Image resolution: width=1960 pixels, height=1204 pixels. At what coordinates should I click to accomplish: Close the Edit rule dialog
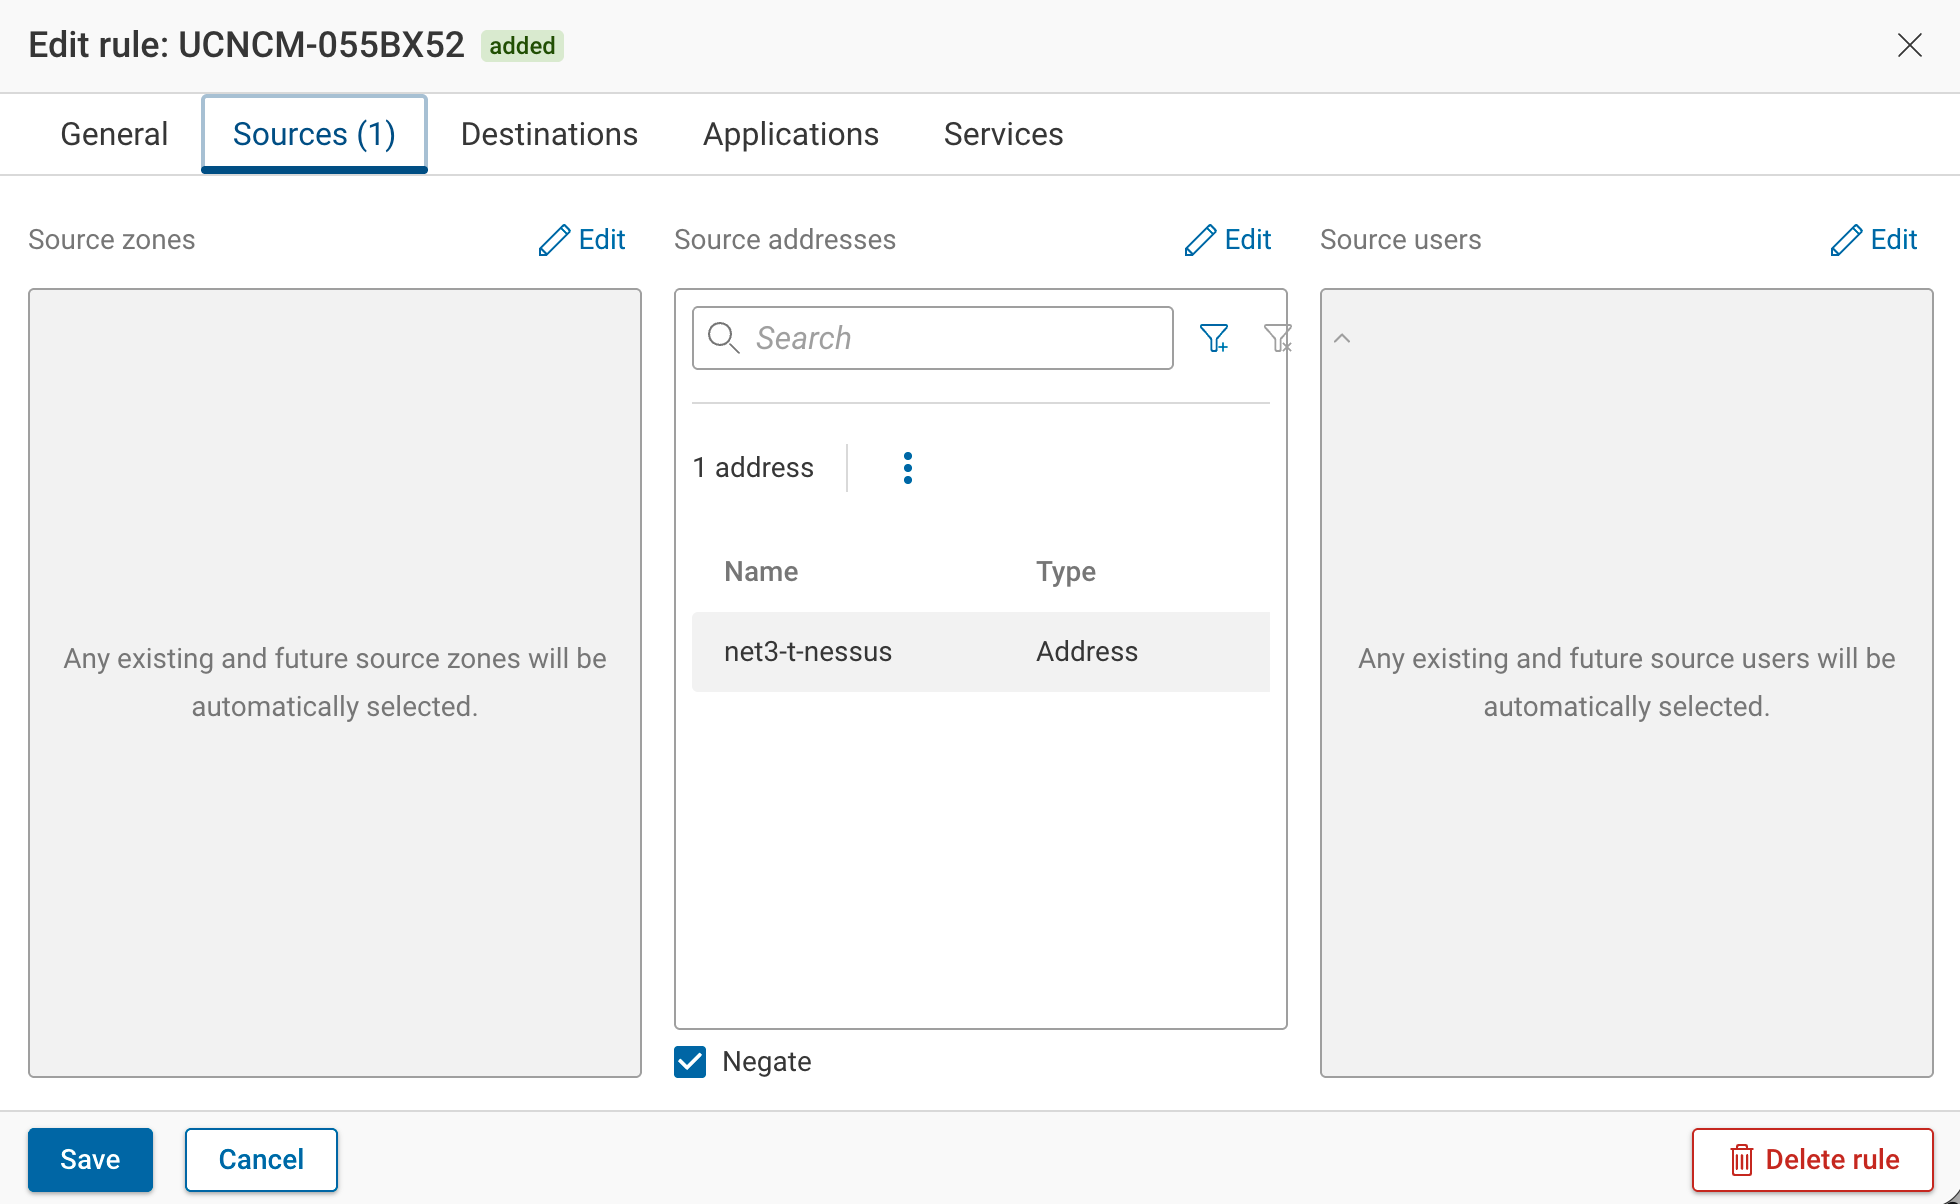[1909, 45]
